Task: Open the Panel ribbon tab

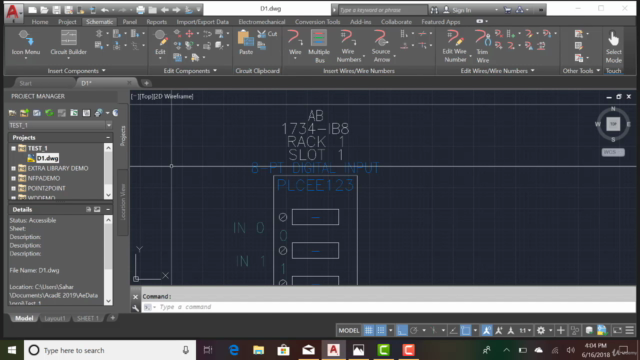Action: [x=129, y=22]
